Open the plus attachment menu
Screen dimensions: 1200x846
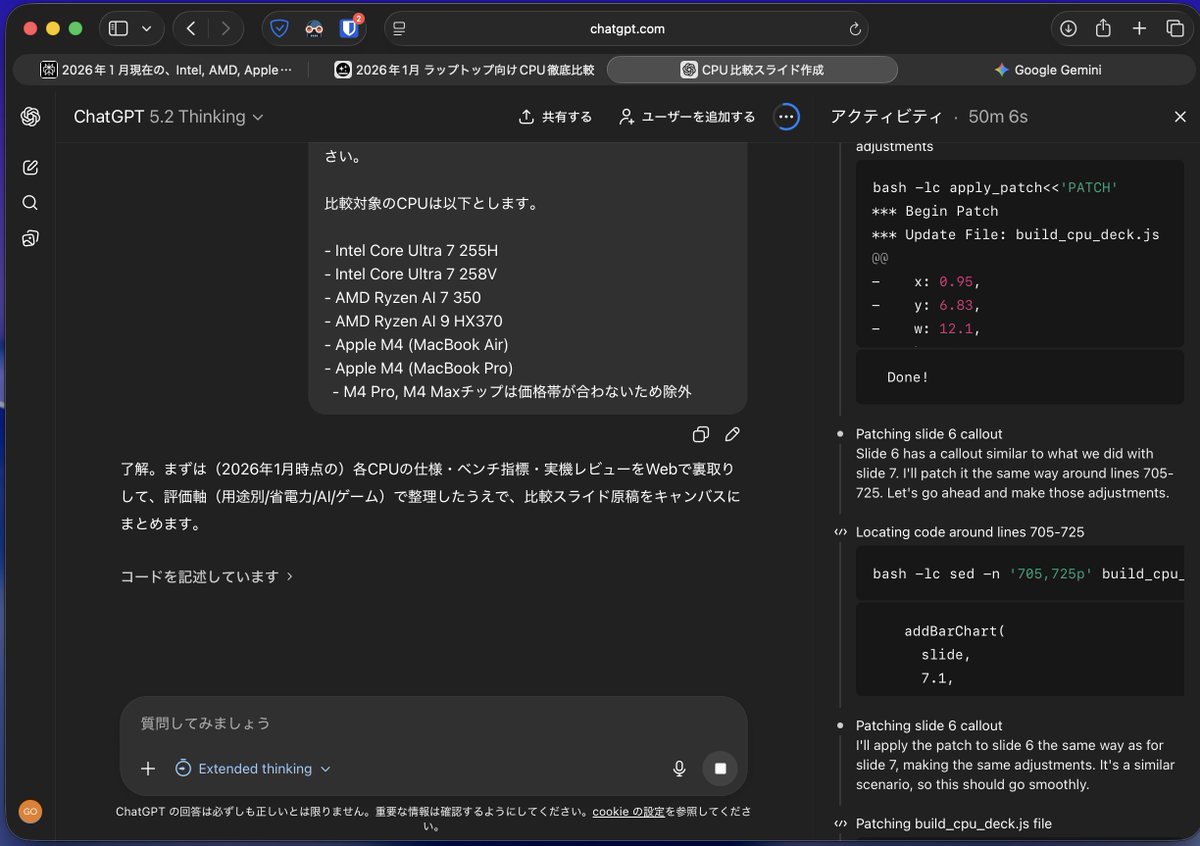coord(148,769)
